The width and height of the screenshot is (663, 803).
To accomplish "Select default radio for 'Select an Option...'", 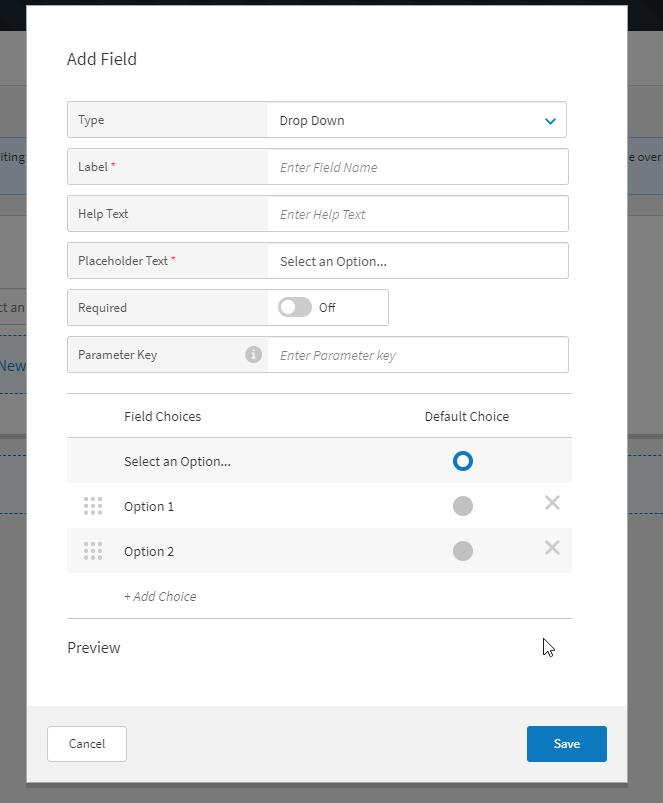I will point(462,461).
